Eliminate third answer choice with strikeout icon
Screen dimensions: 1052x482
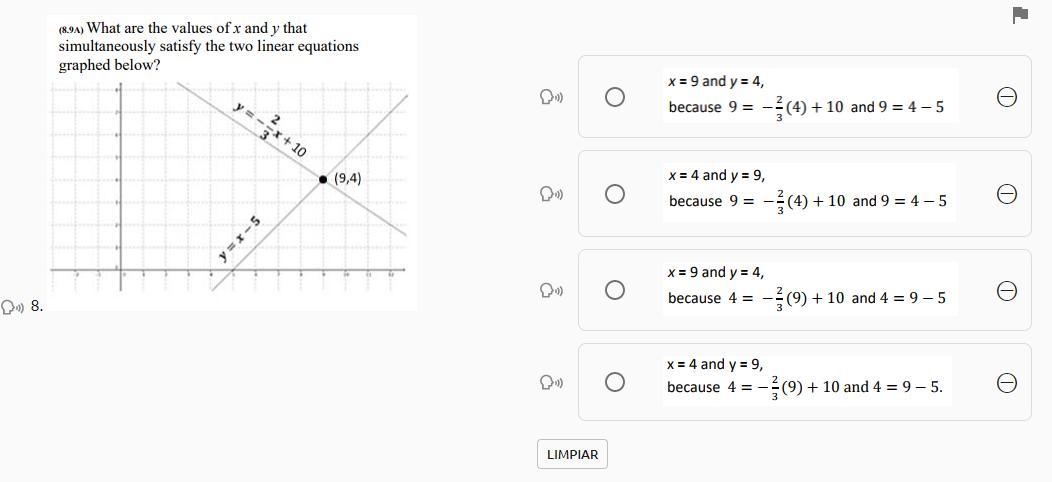(x=1007, y=290)
